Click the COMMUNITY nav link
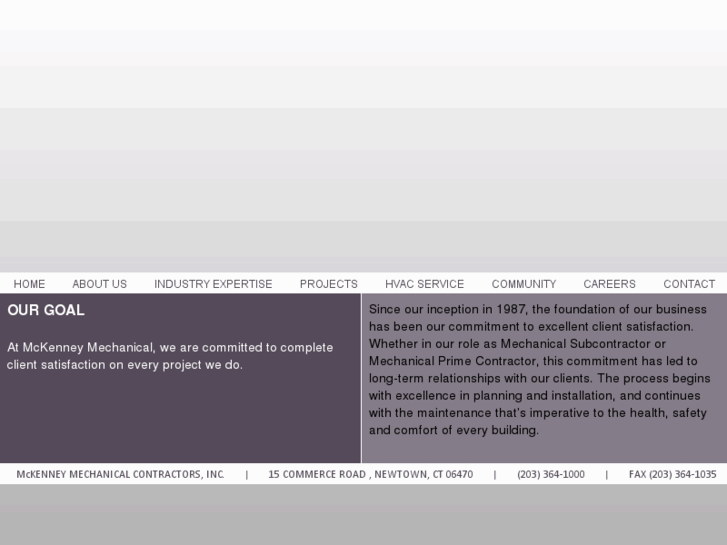727x545 pixels. tap(524, 284)
